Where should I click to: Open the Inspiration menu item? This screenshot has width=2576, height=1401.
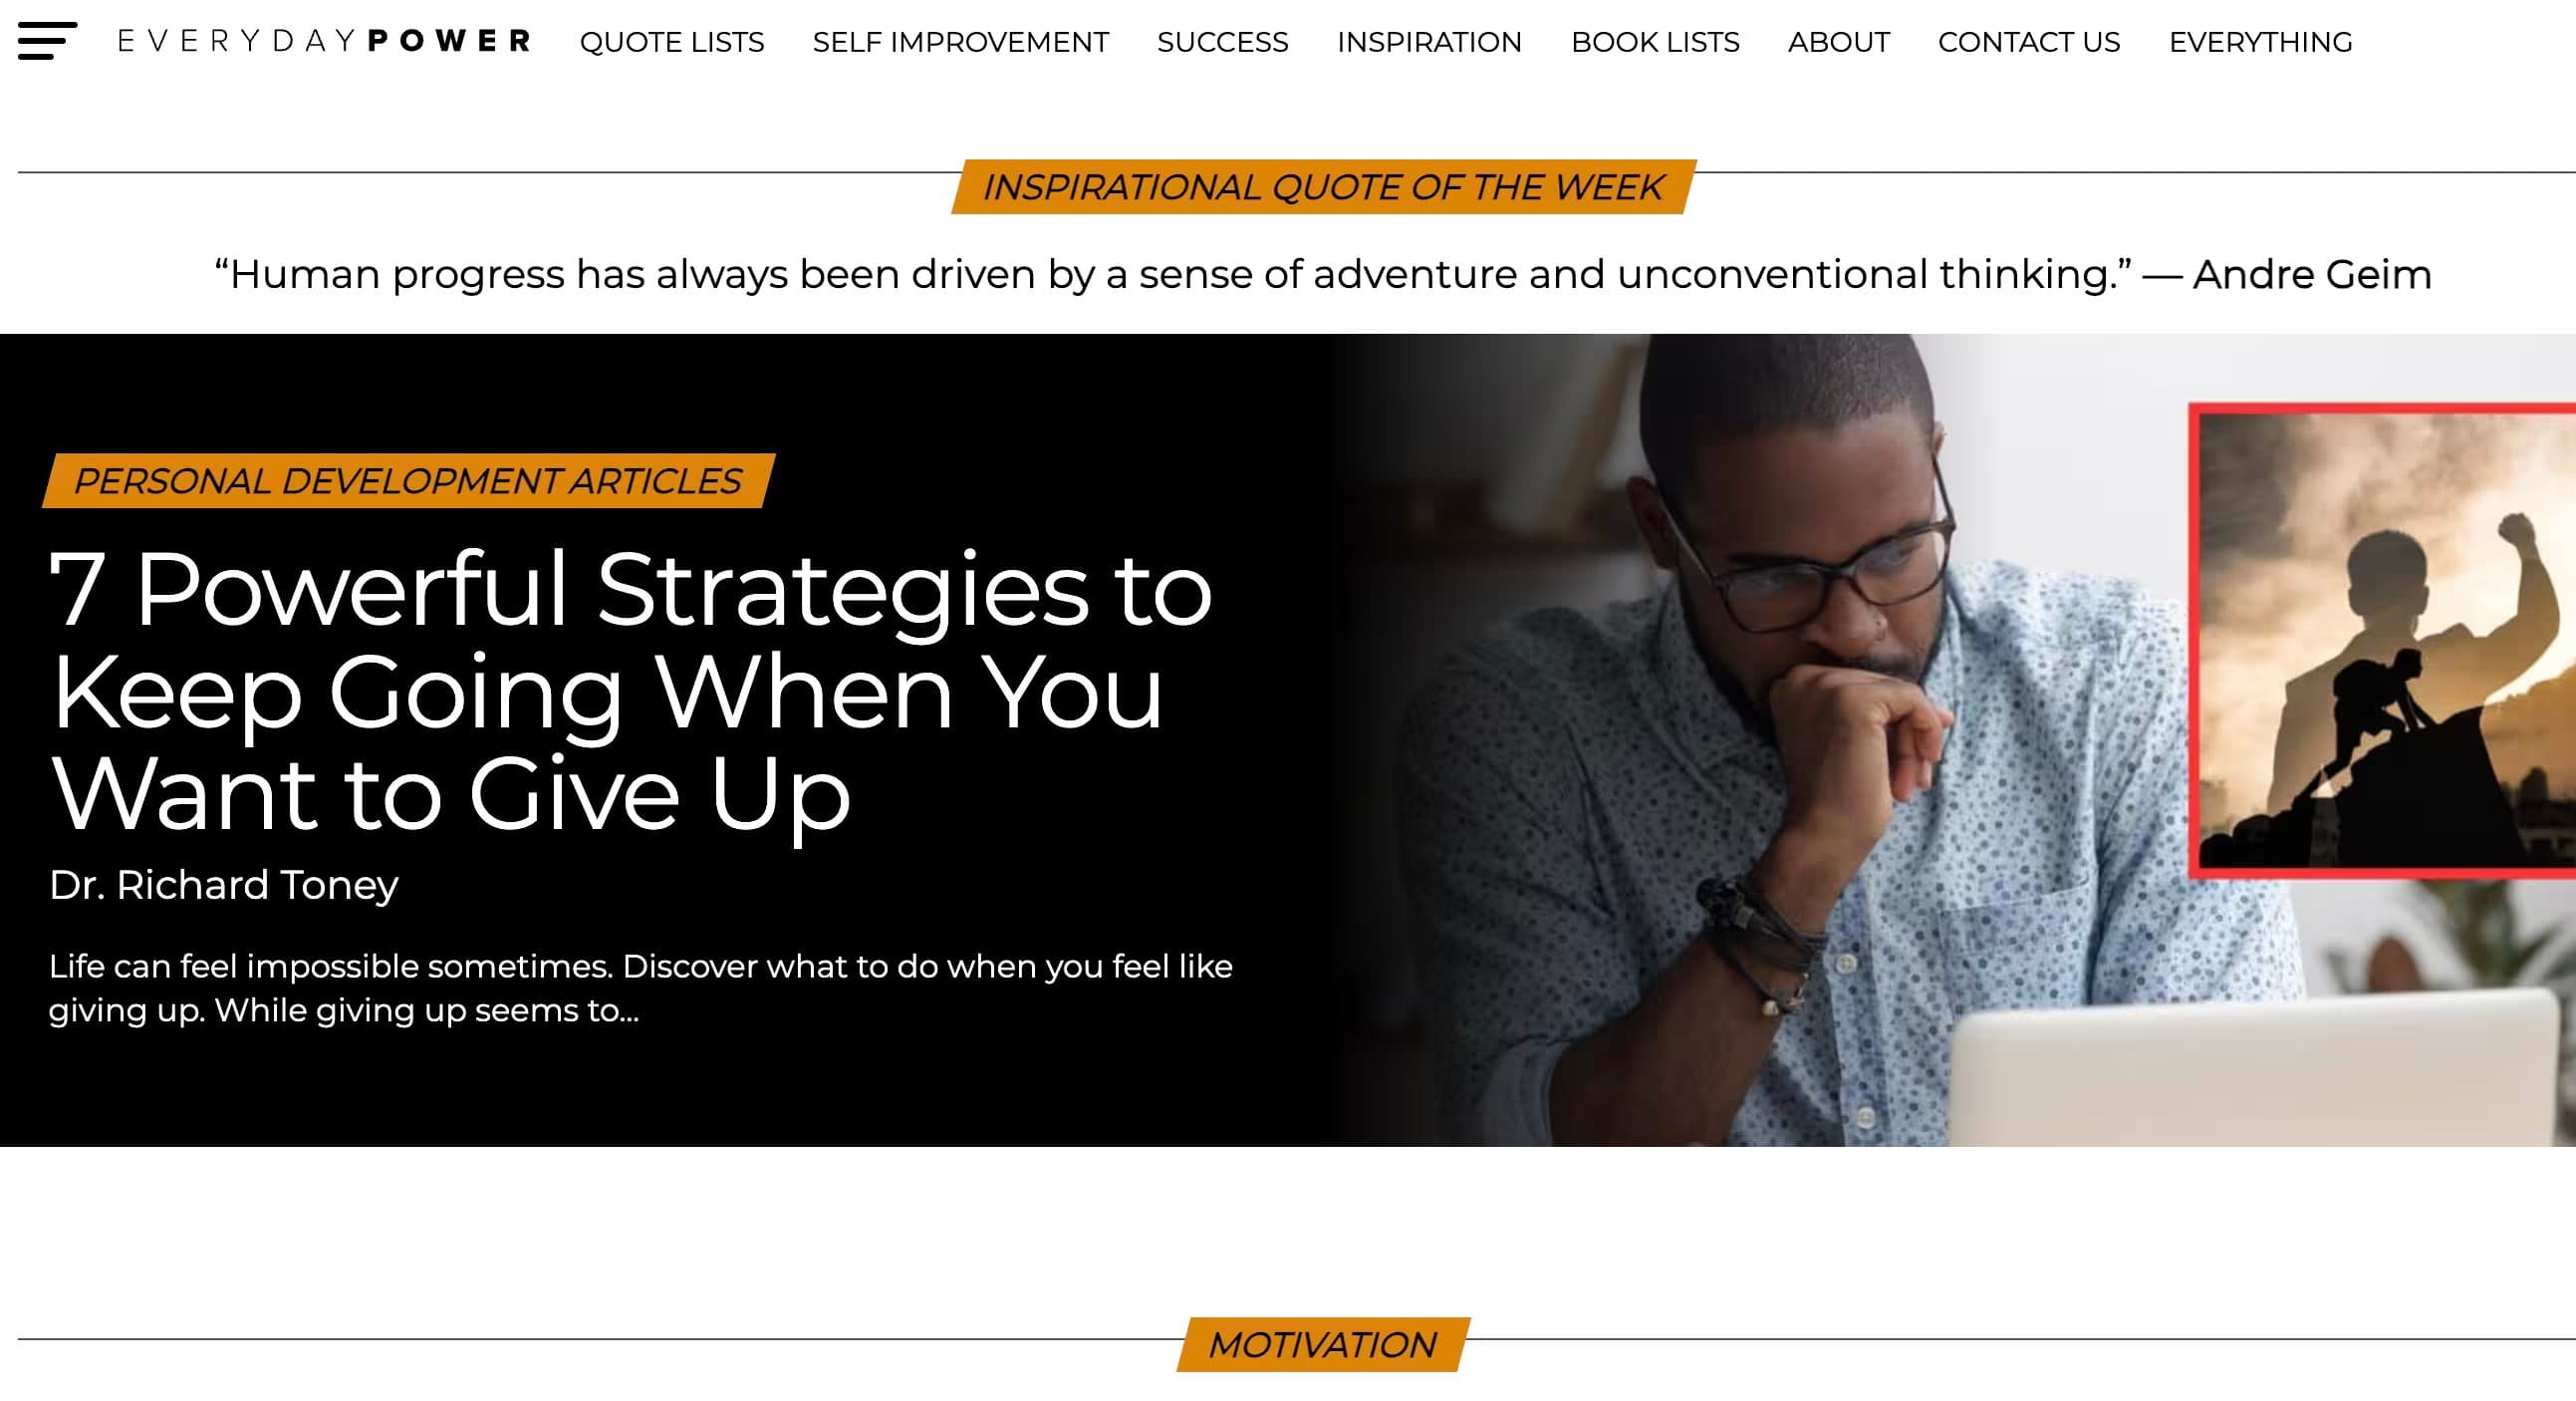click(x=1429, y=42)
